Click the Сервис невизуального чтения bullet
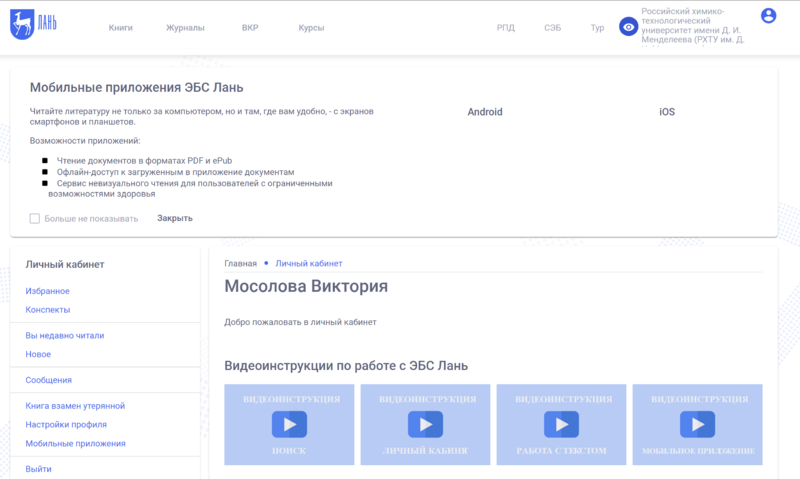Viewport: 800px width, 479px height. click(x=190, y=188)
